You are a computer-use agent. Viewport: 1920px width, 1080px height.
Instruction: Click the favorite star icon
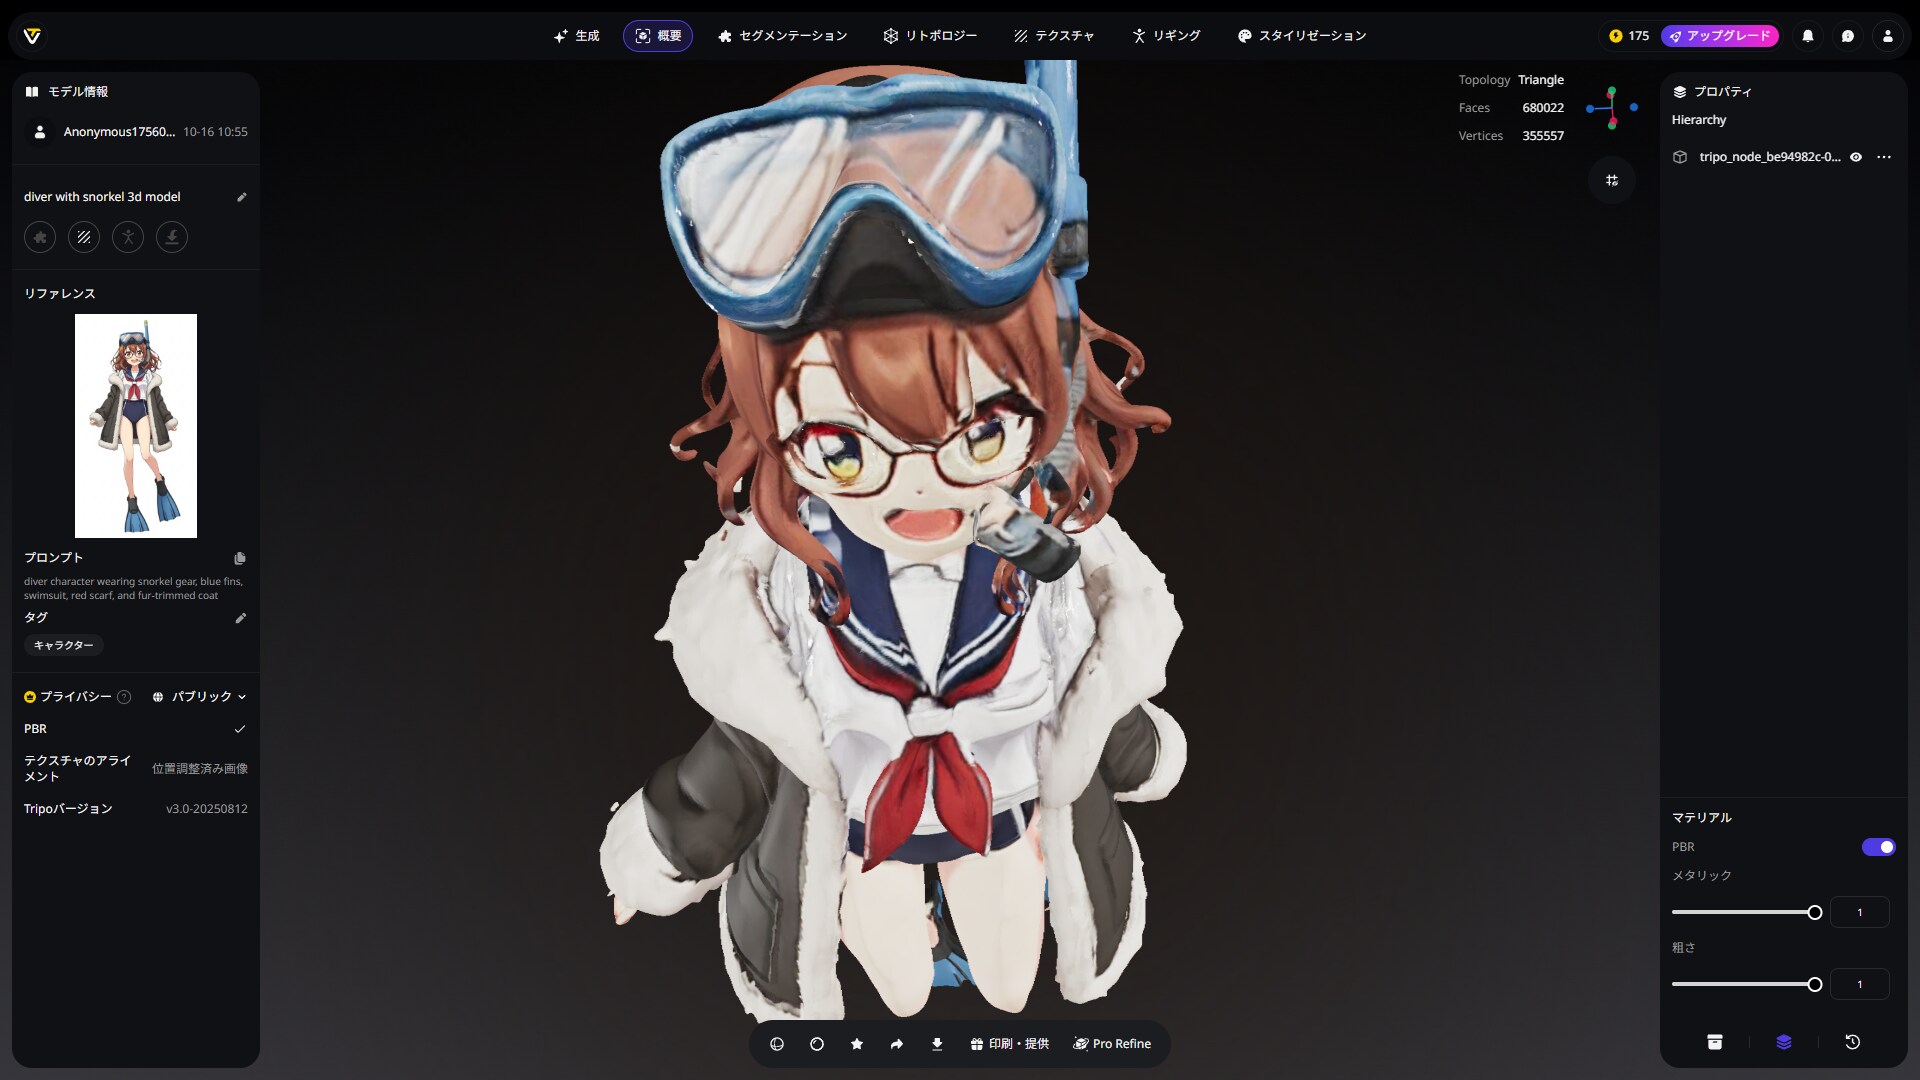(857, 1044)
